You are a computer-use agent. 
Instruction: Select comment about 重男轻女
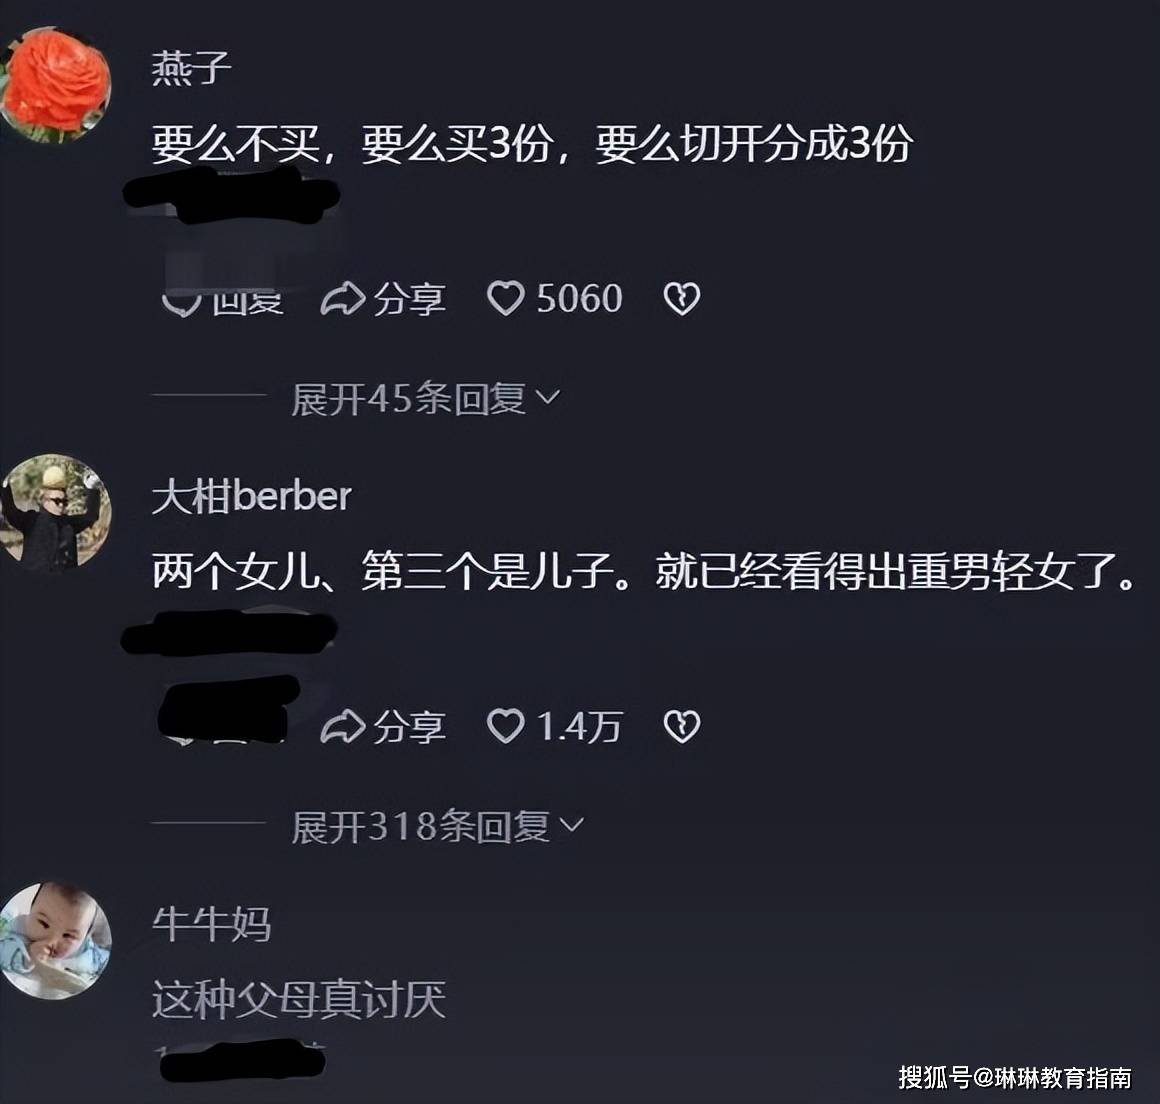(x=643, y=571)
